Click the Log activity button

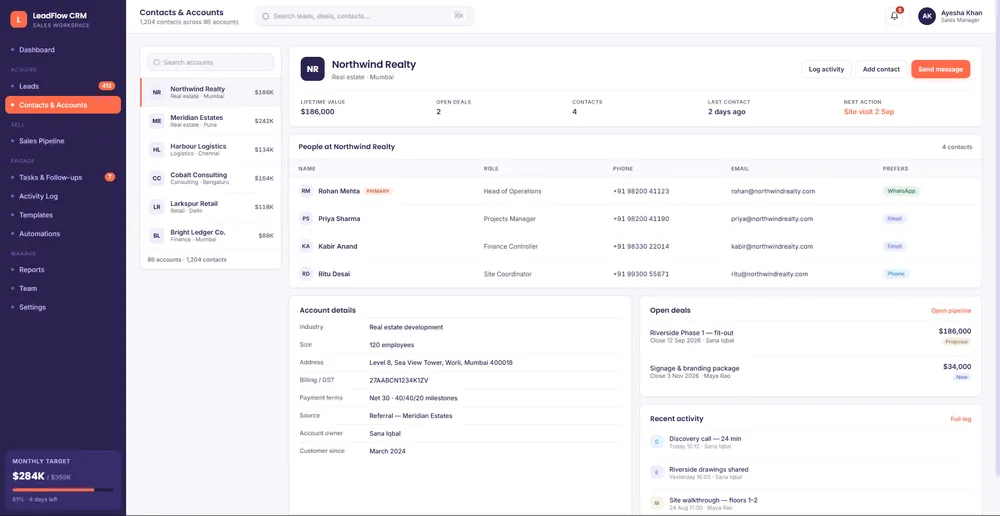pyautogui.click(x=826, y=69)
